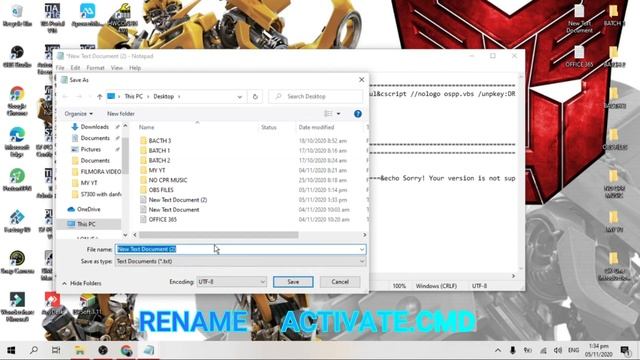Open the Notepad View menu
Viewport: 640px width, 360px height.
point(117,68)
